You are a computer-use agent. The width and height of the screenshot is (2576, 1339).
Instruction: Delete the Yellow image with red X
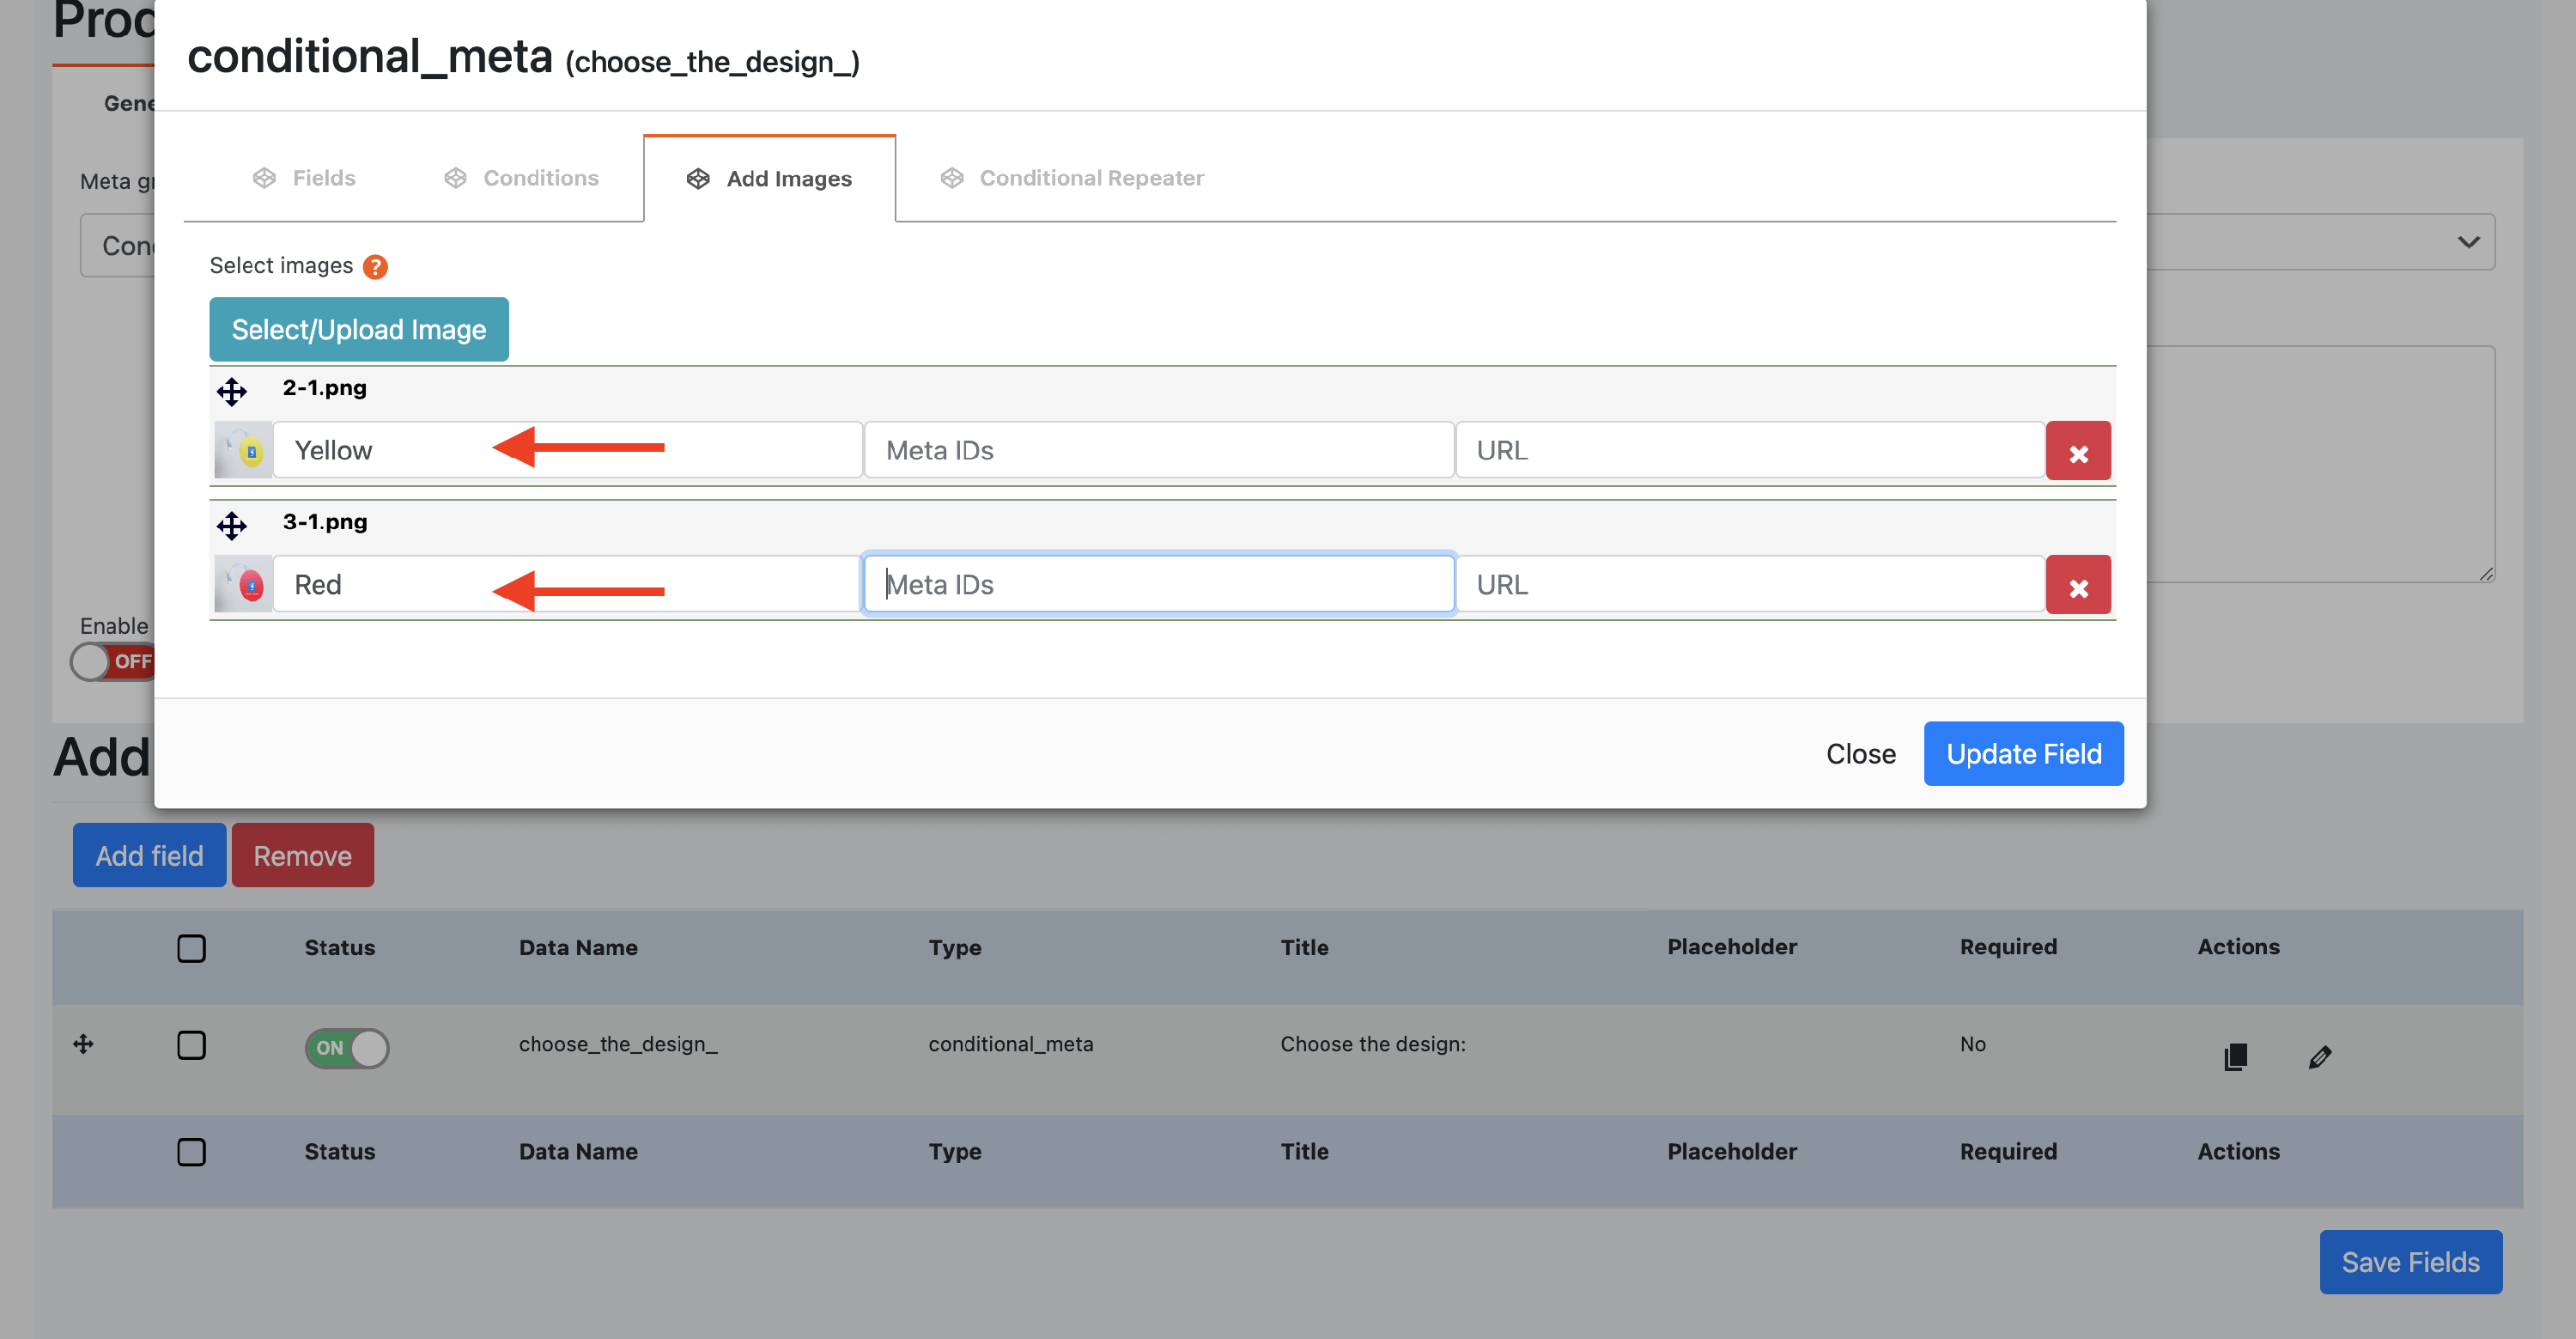[x=2077, y=451]
